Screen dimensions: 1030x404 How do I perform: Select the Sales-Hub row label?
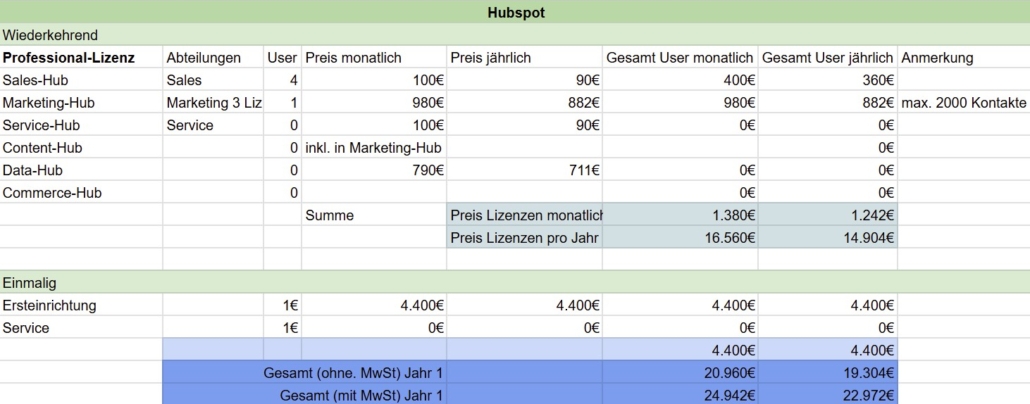pyautogui.click(x=37, y=80)
